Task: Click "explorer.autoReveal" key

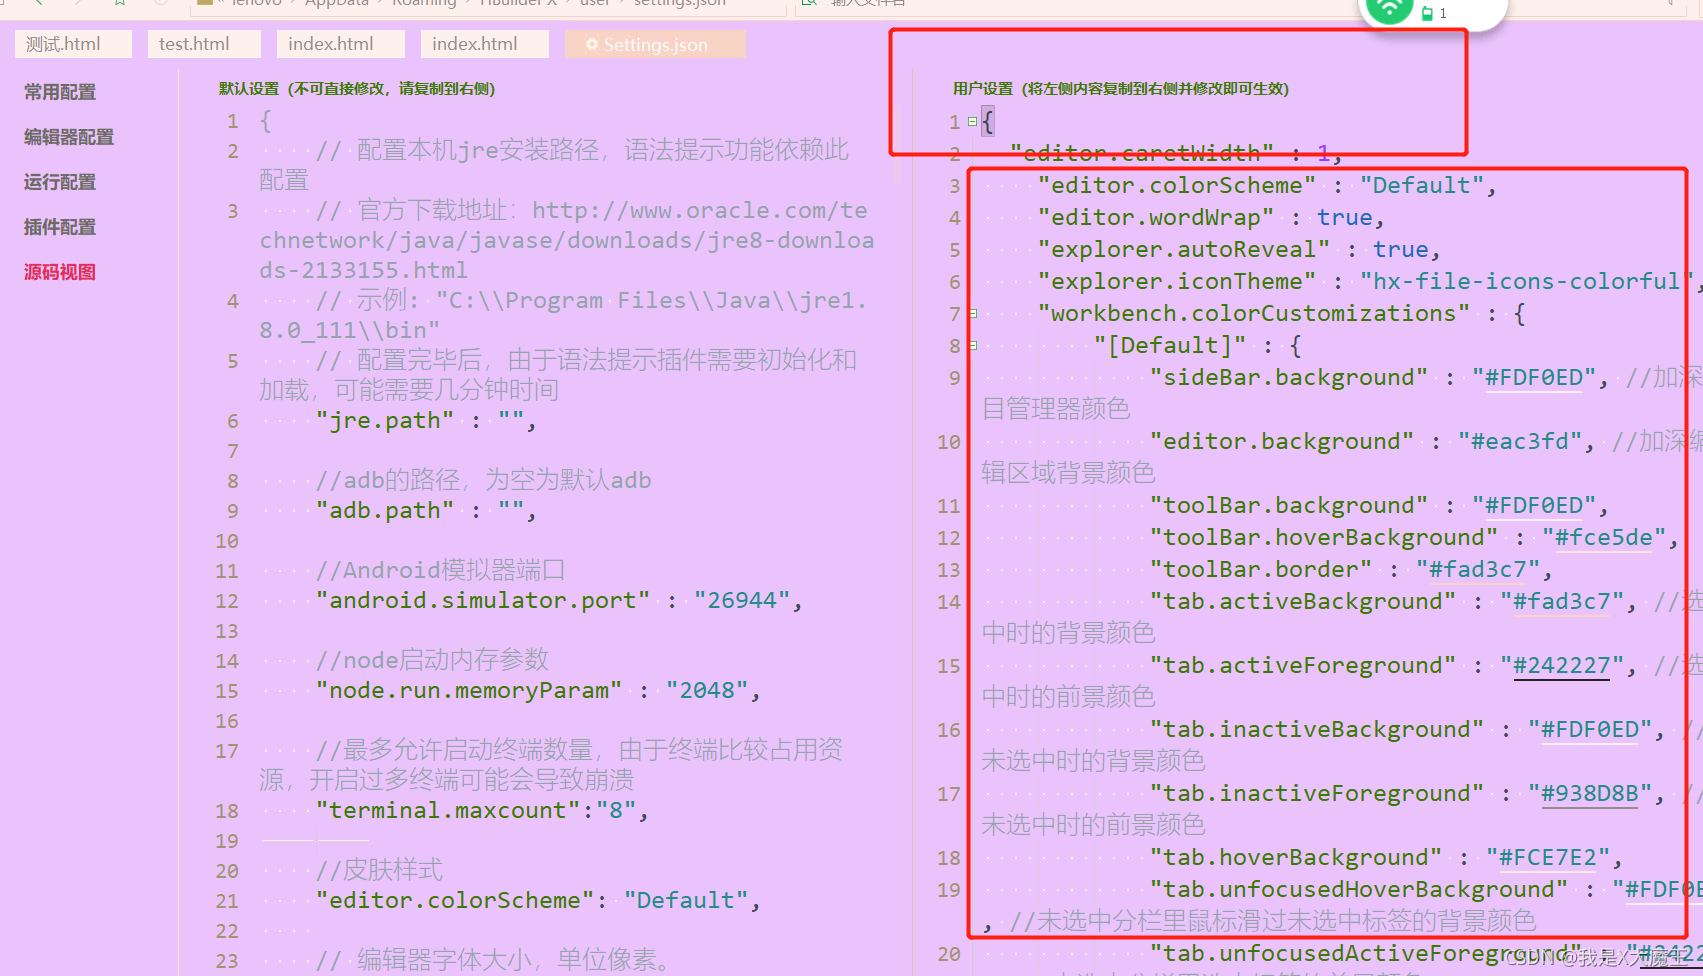Action: 1184,250
